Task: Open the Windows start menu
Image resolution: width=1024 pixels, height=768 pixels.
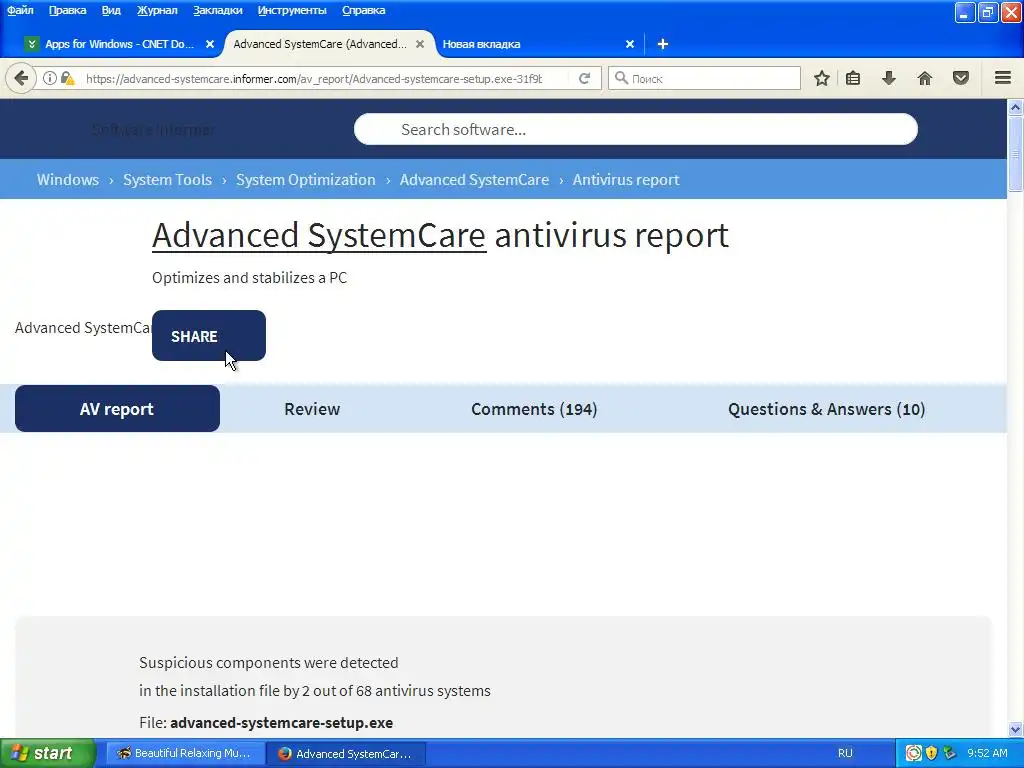Action: [48, 753]
